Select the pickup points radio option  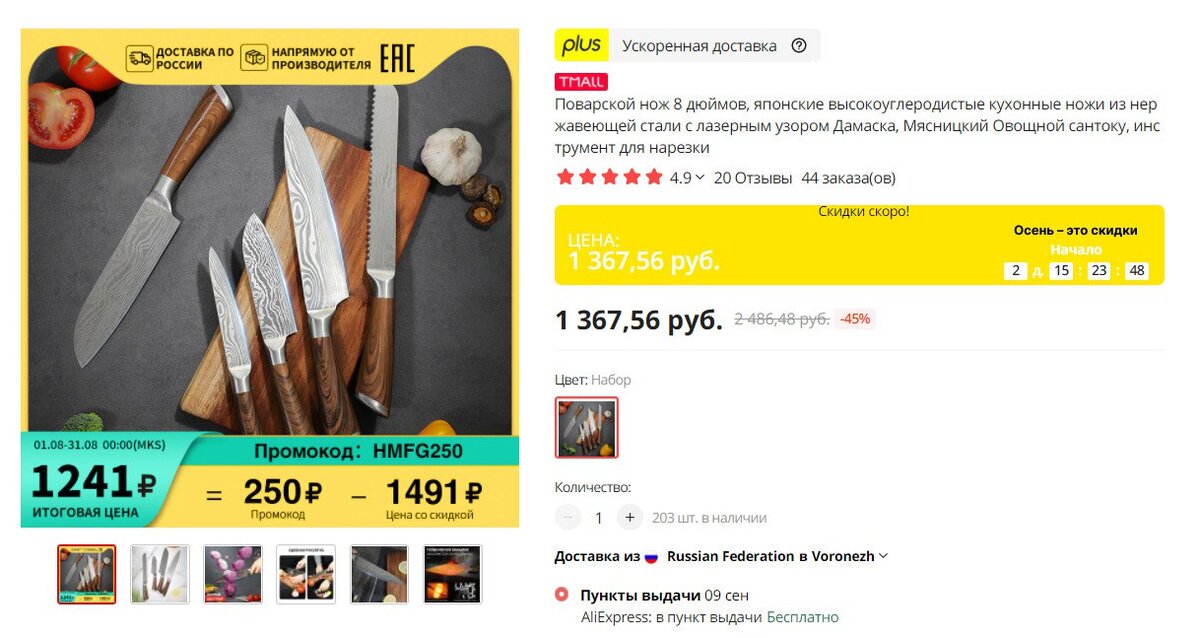click(x=562, y=595)
